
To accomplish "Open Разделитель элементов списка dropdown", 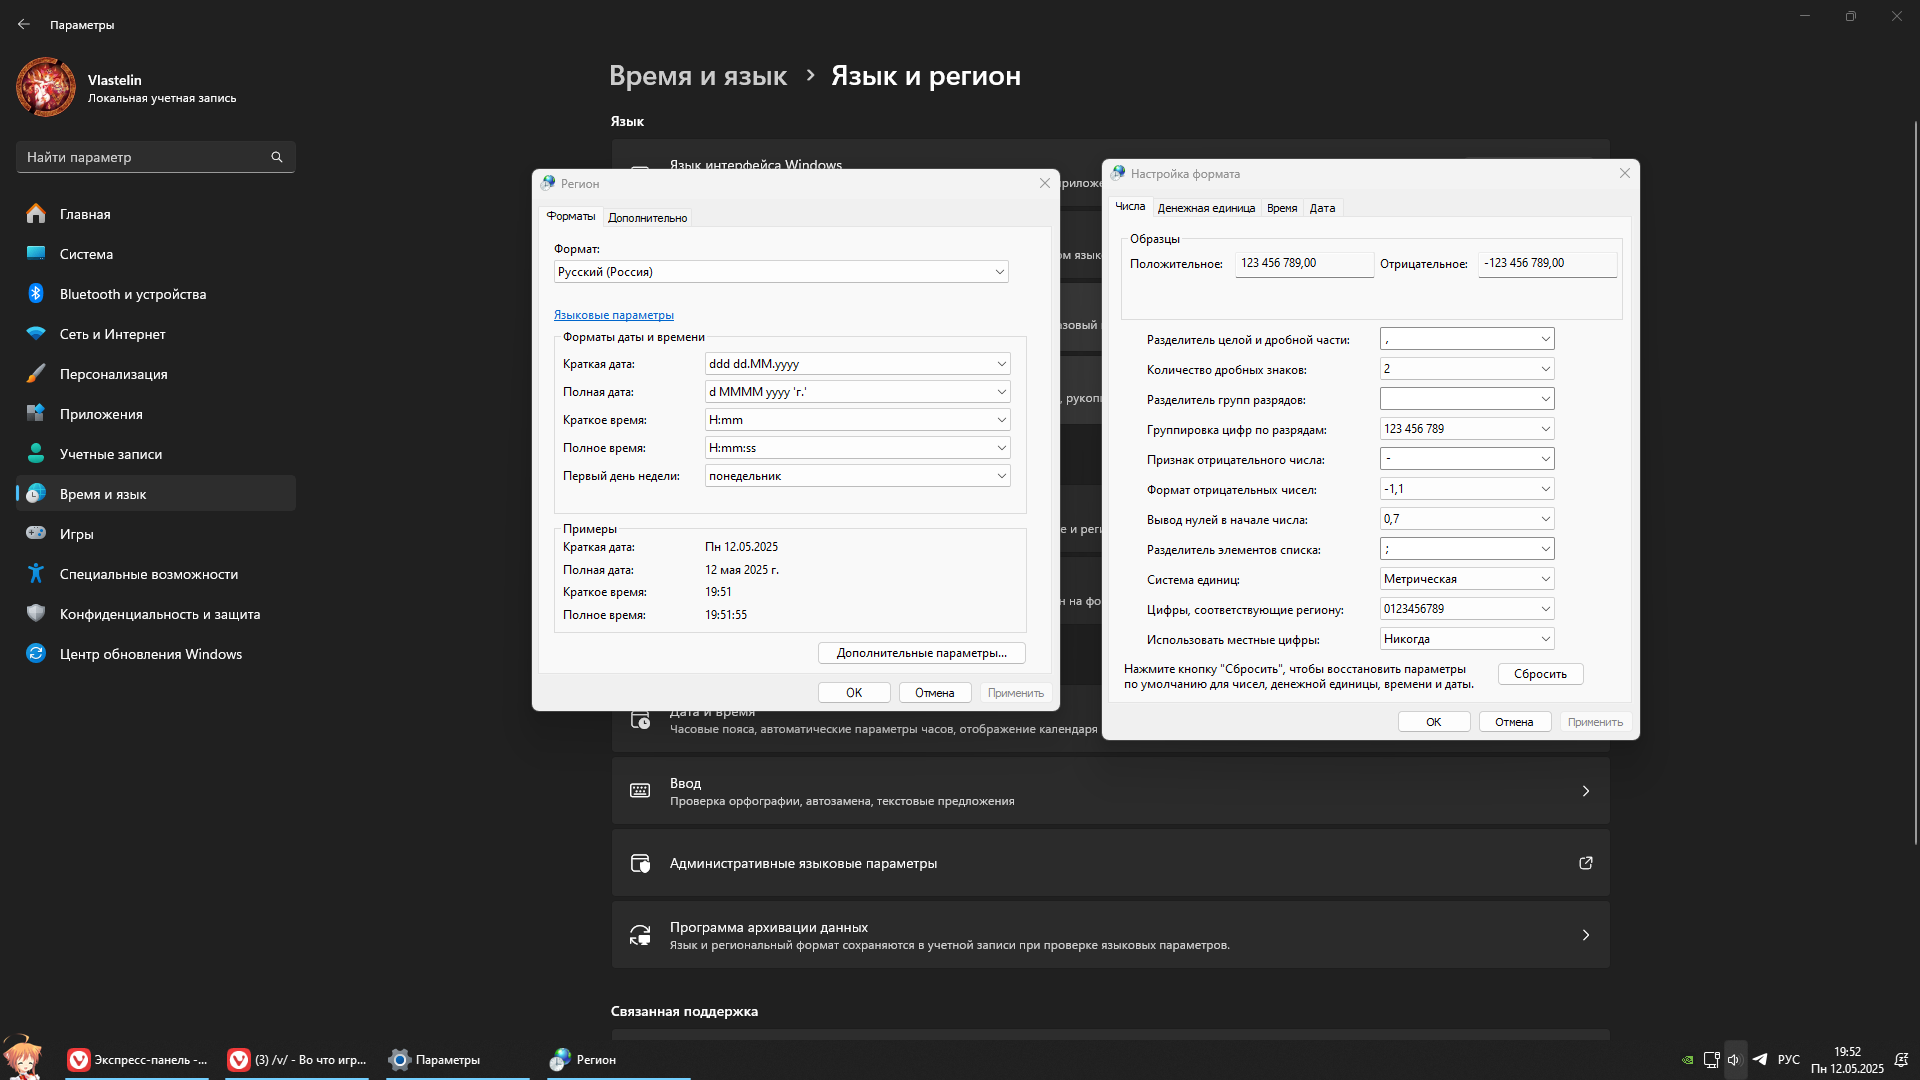I will (1467, 549).
